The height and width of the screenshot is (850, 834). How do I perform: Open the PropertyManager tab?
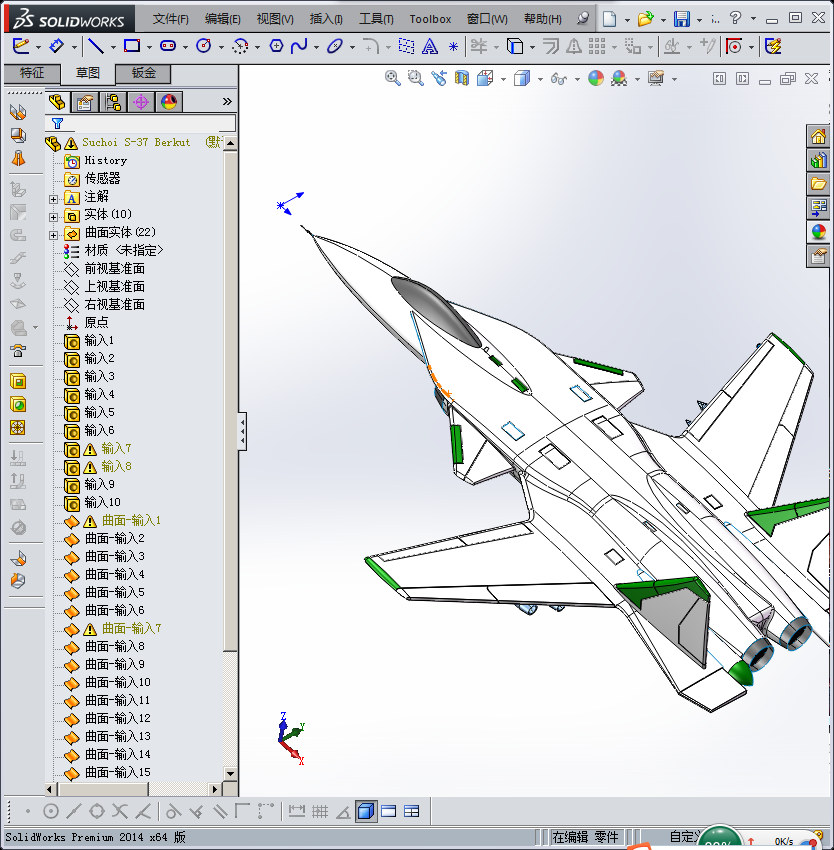pos(85,102)
